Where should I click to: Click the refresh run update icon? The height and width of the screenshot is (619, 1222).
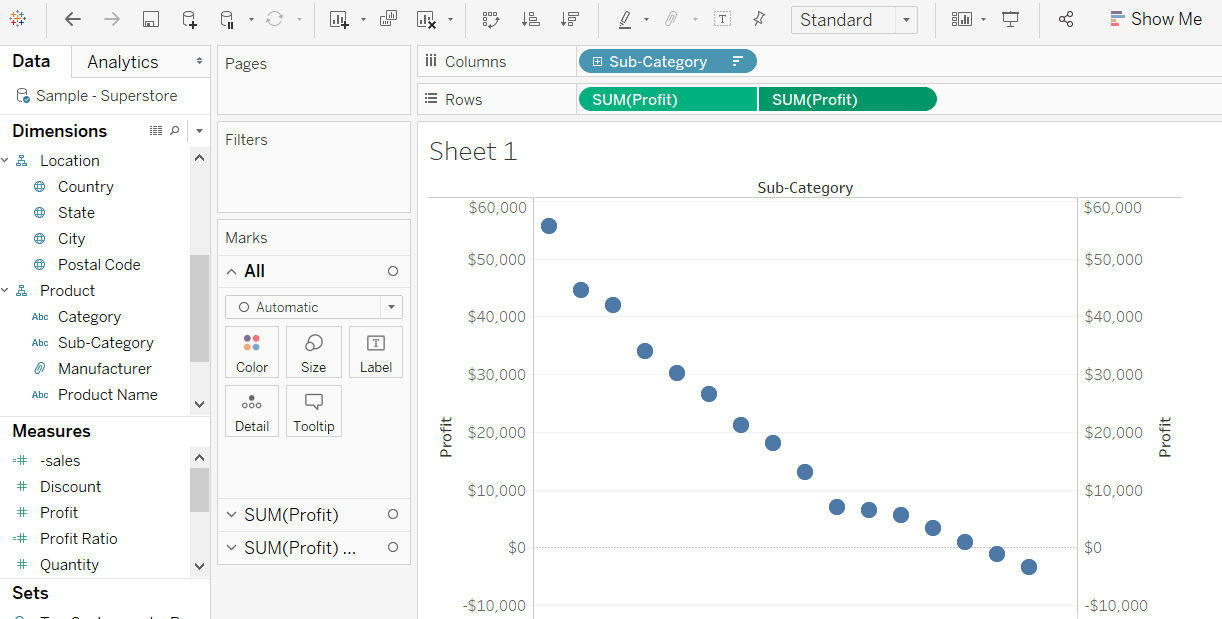tap(275, 19)
